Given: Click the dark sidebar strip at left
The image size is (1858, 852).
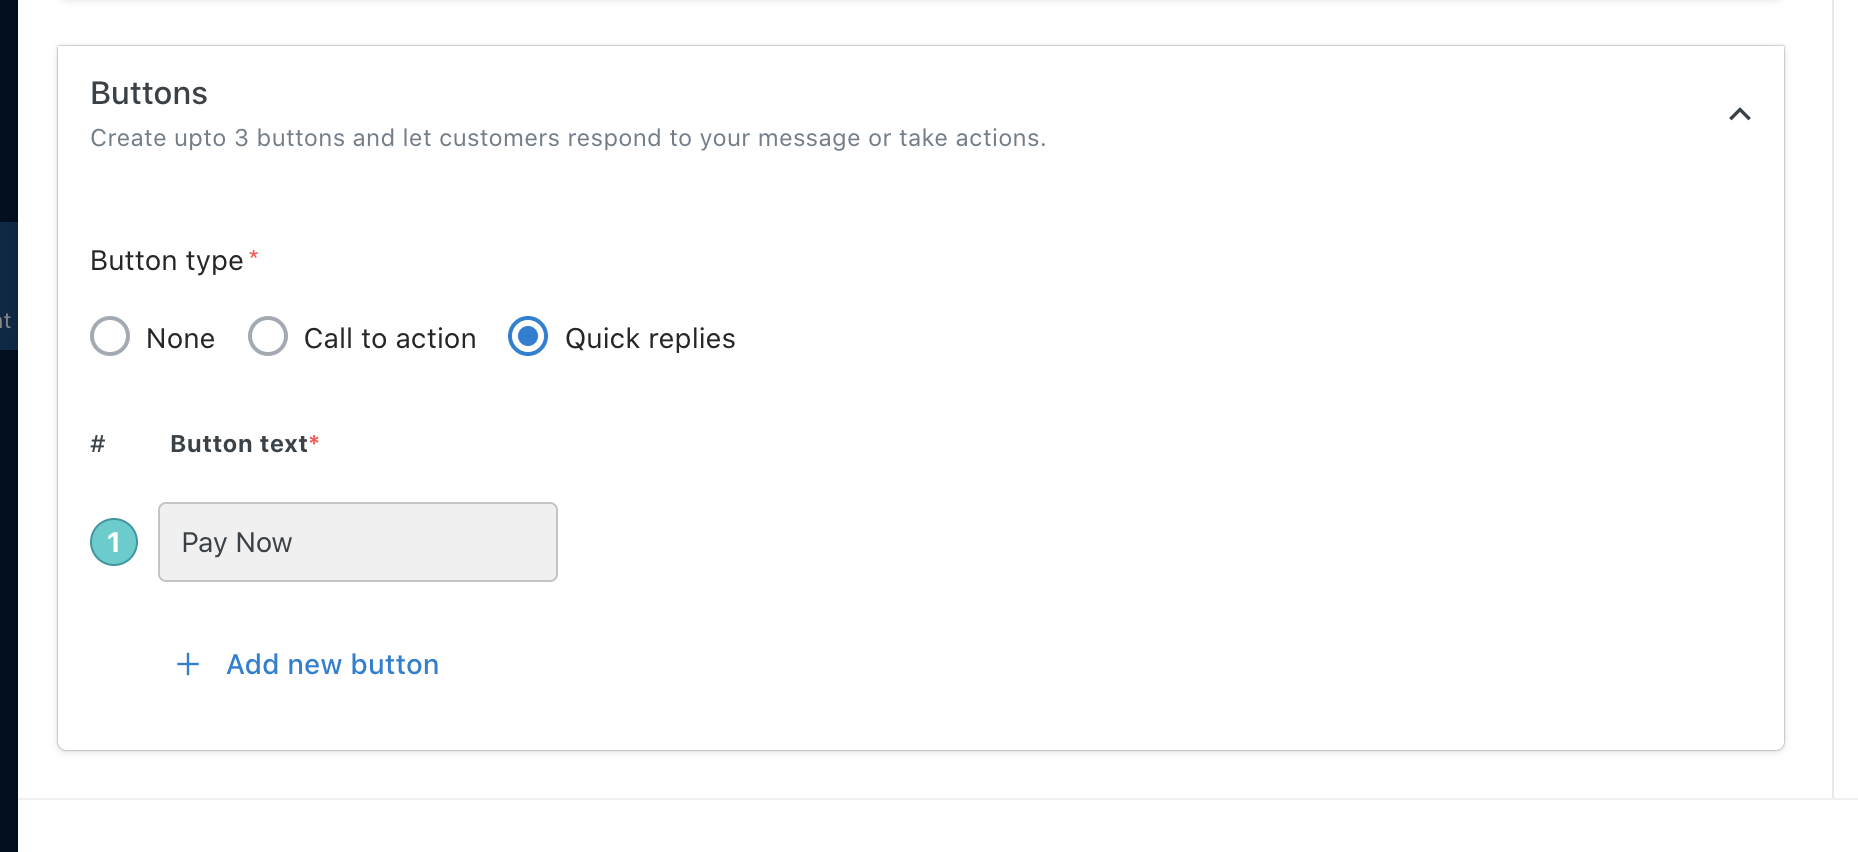Looking at the screenshot, I should pos(9,600).
